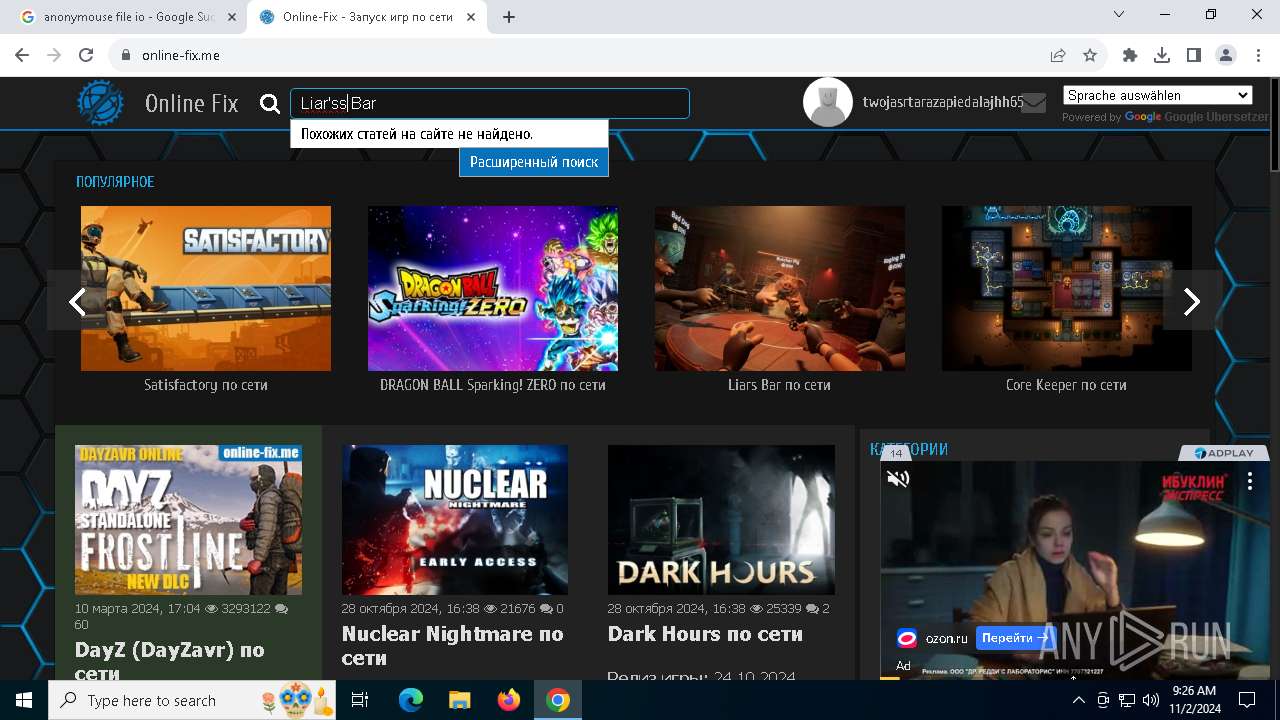Image resolution: width=1280 pixels, height=720 pixels.
Task: Click the Dragon Ball Sparking Zero thumbnail
Action: [493, 288]
